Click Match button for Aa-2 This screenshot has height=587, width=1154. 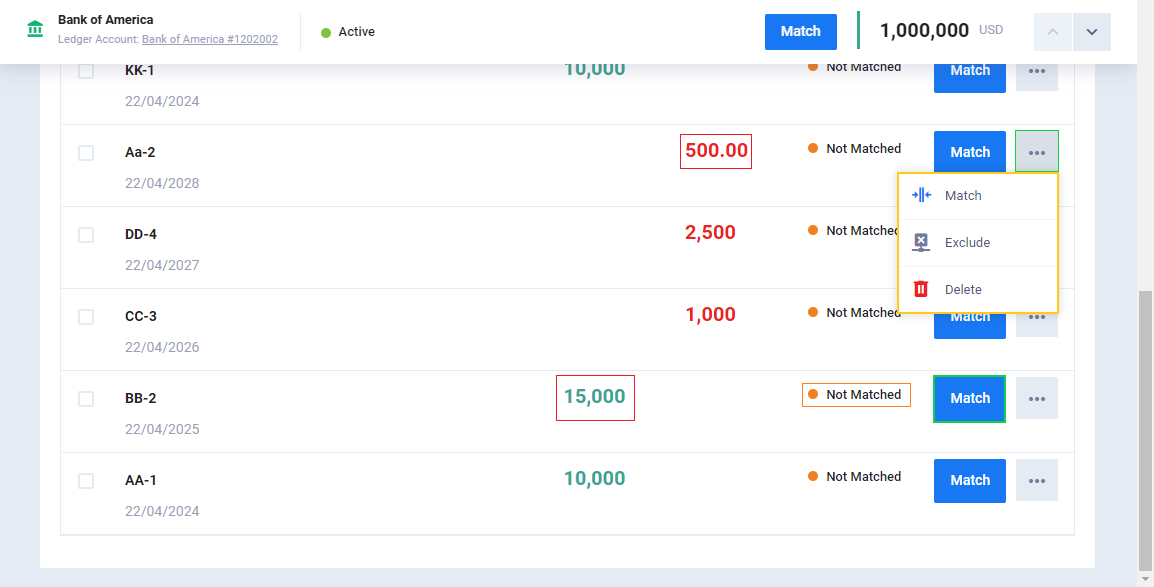pos(969,152)
